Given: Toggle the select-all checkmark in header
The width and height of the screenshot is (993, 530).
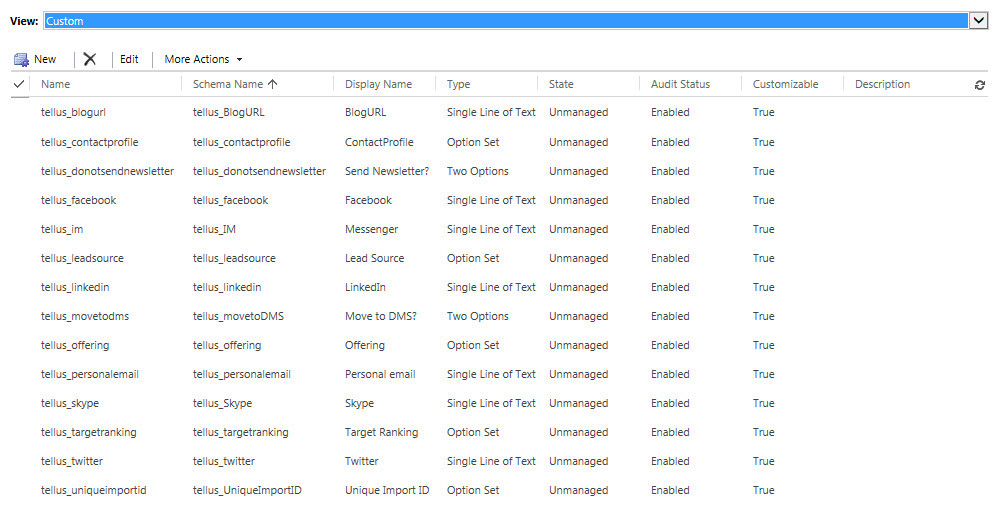Looking at the screenshot, I should (x=19, y=85).
